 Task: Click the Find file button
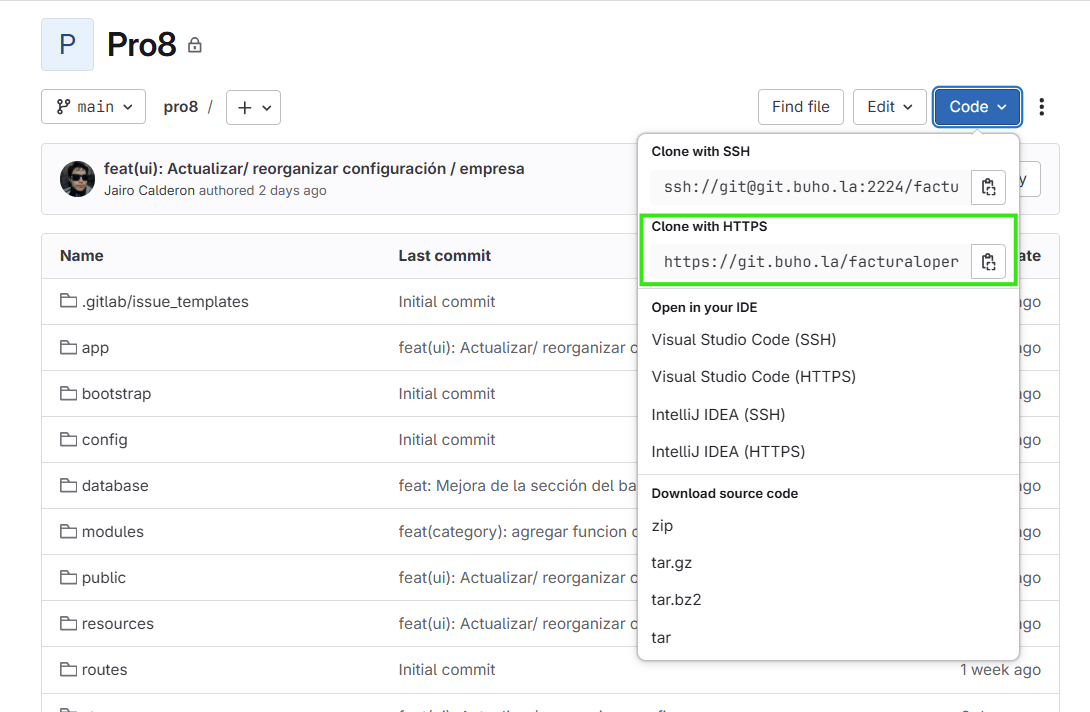800,106
